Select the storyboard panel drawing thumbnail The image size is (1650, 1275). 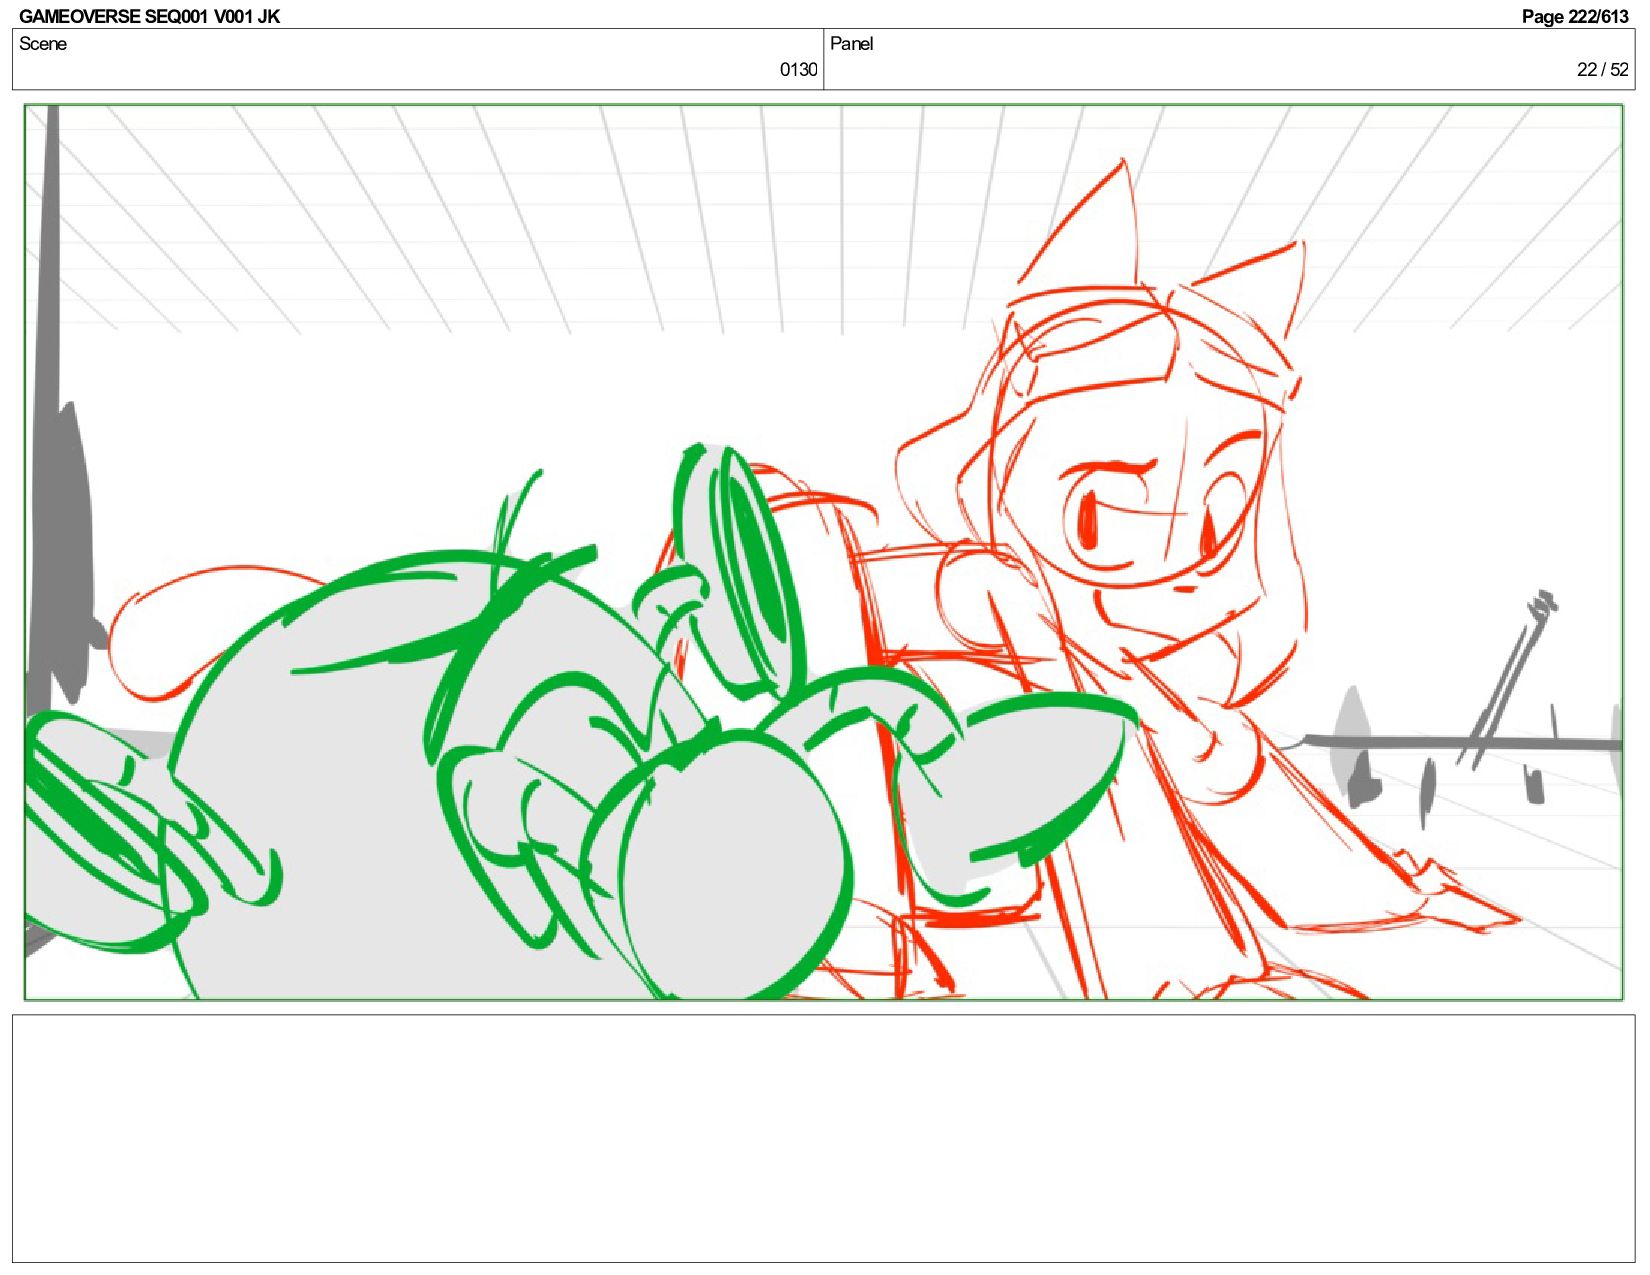click(823, 552)
